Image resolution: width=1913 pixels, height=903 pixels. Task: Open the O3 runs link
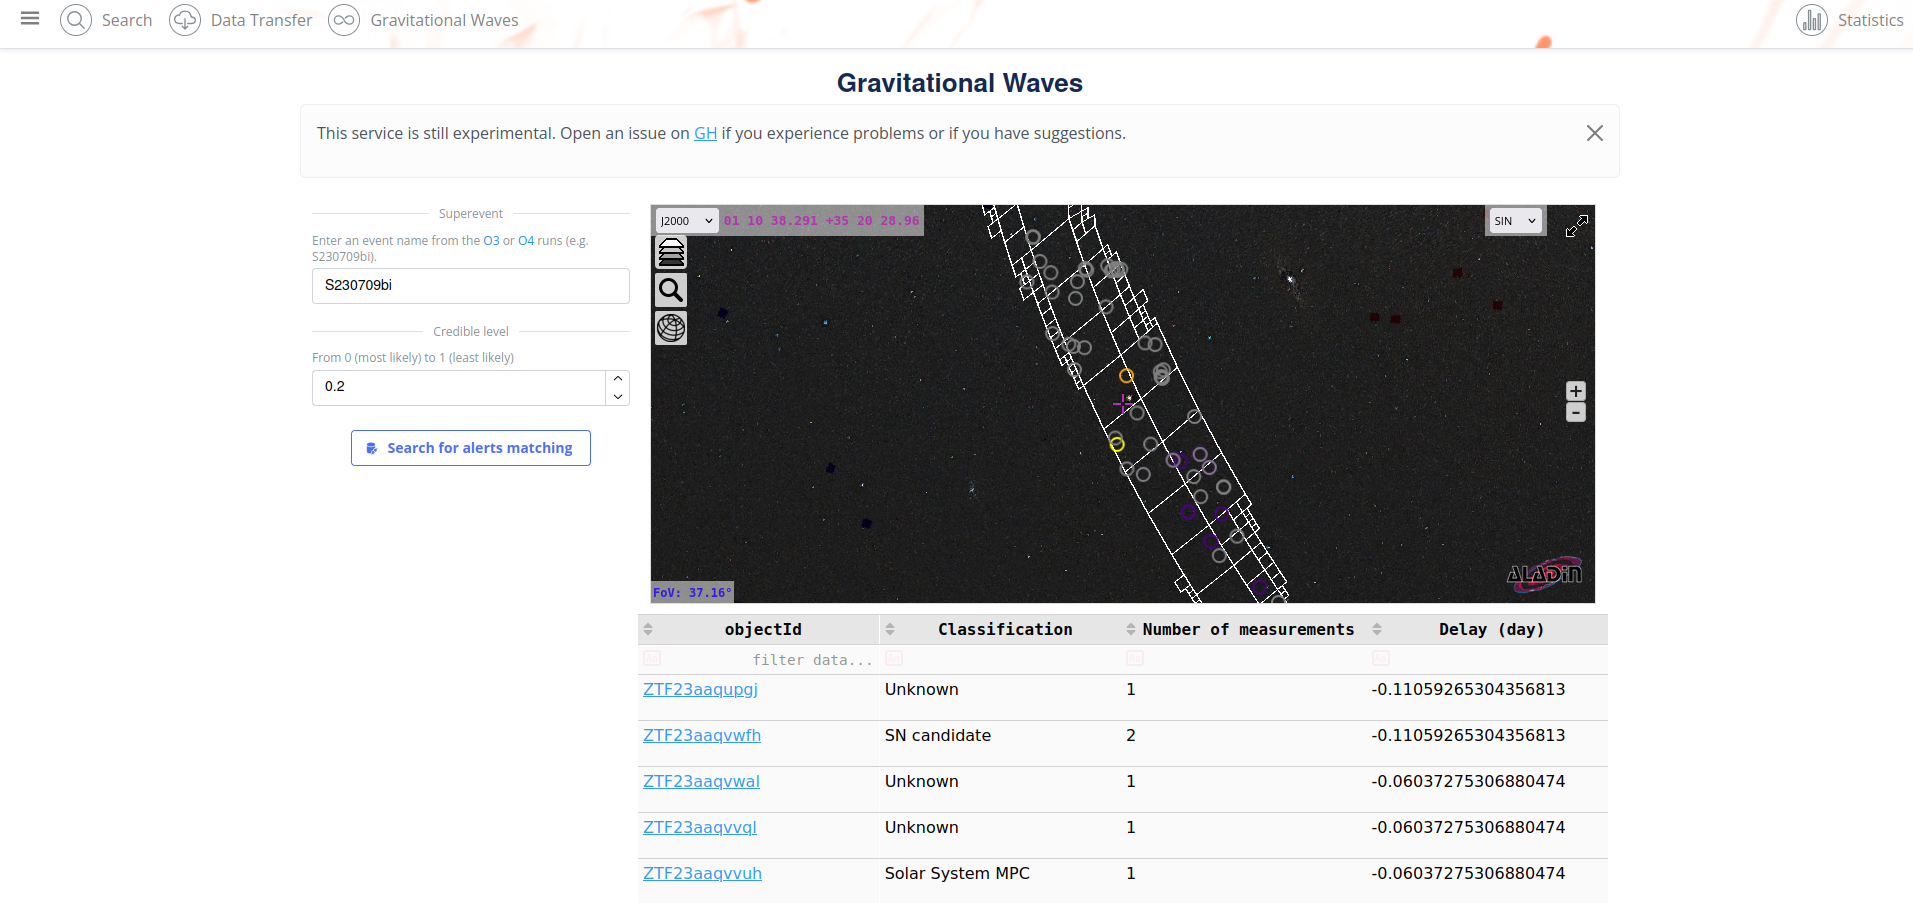pyautogui.click(x=491, y=240)
